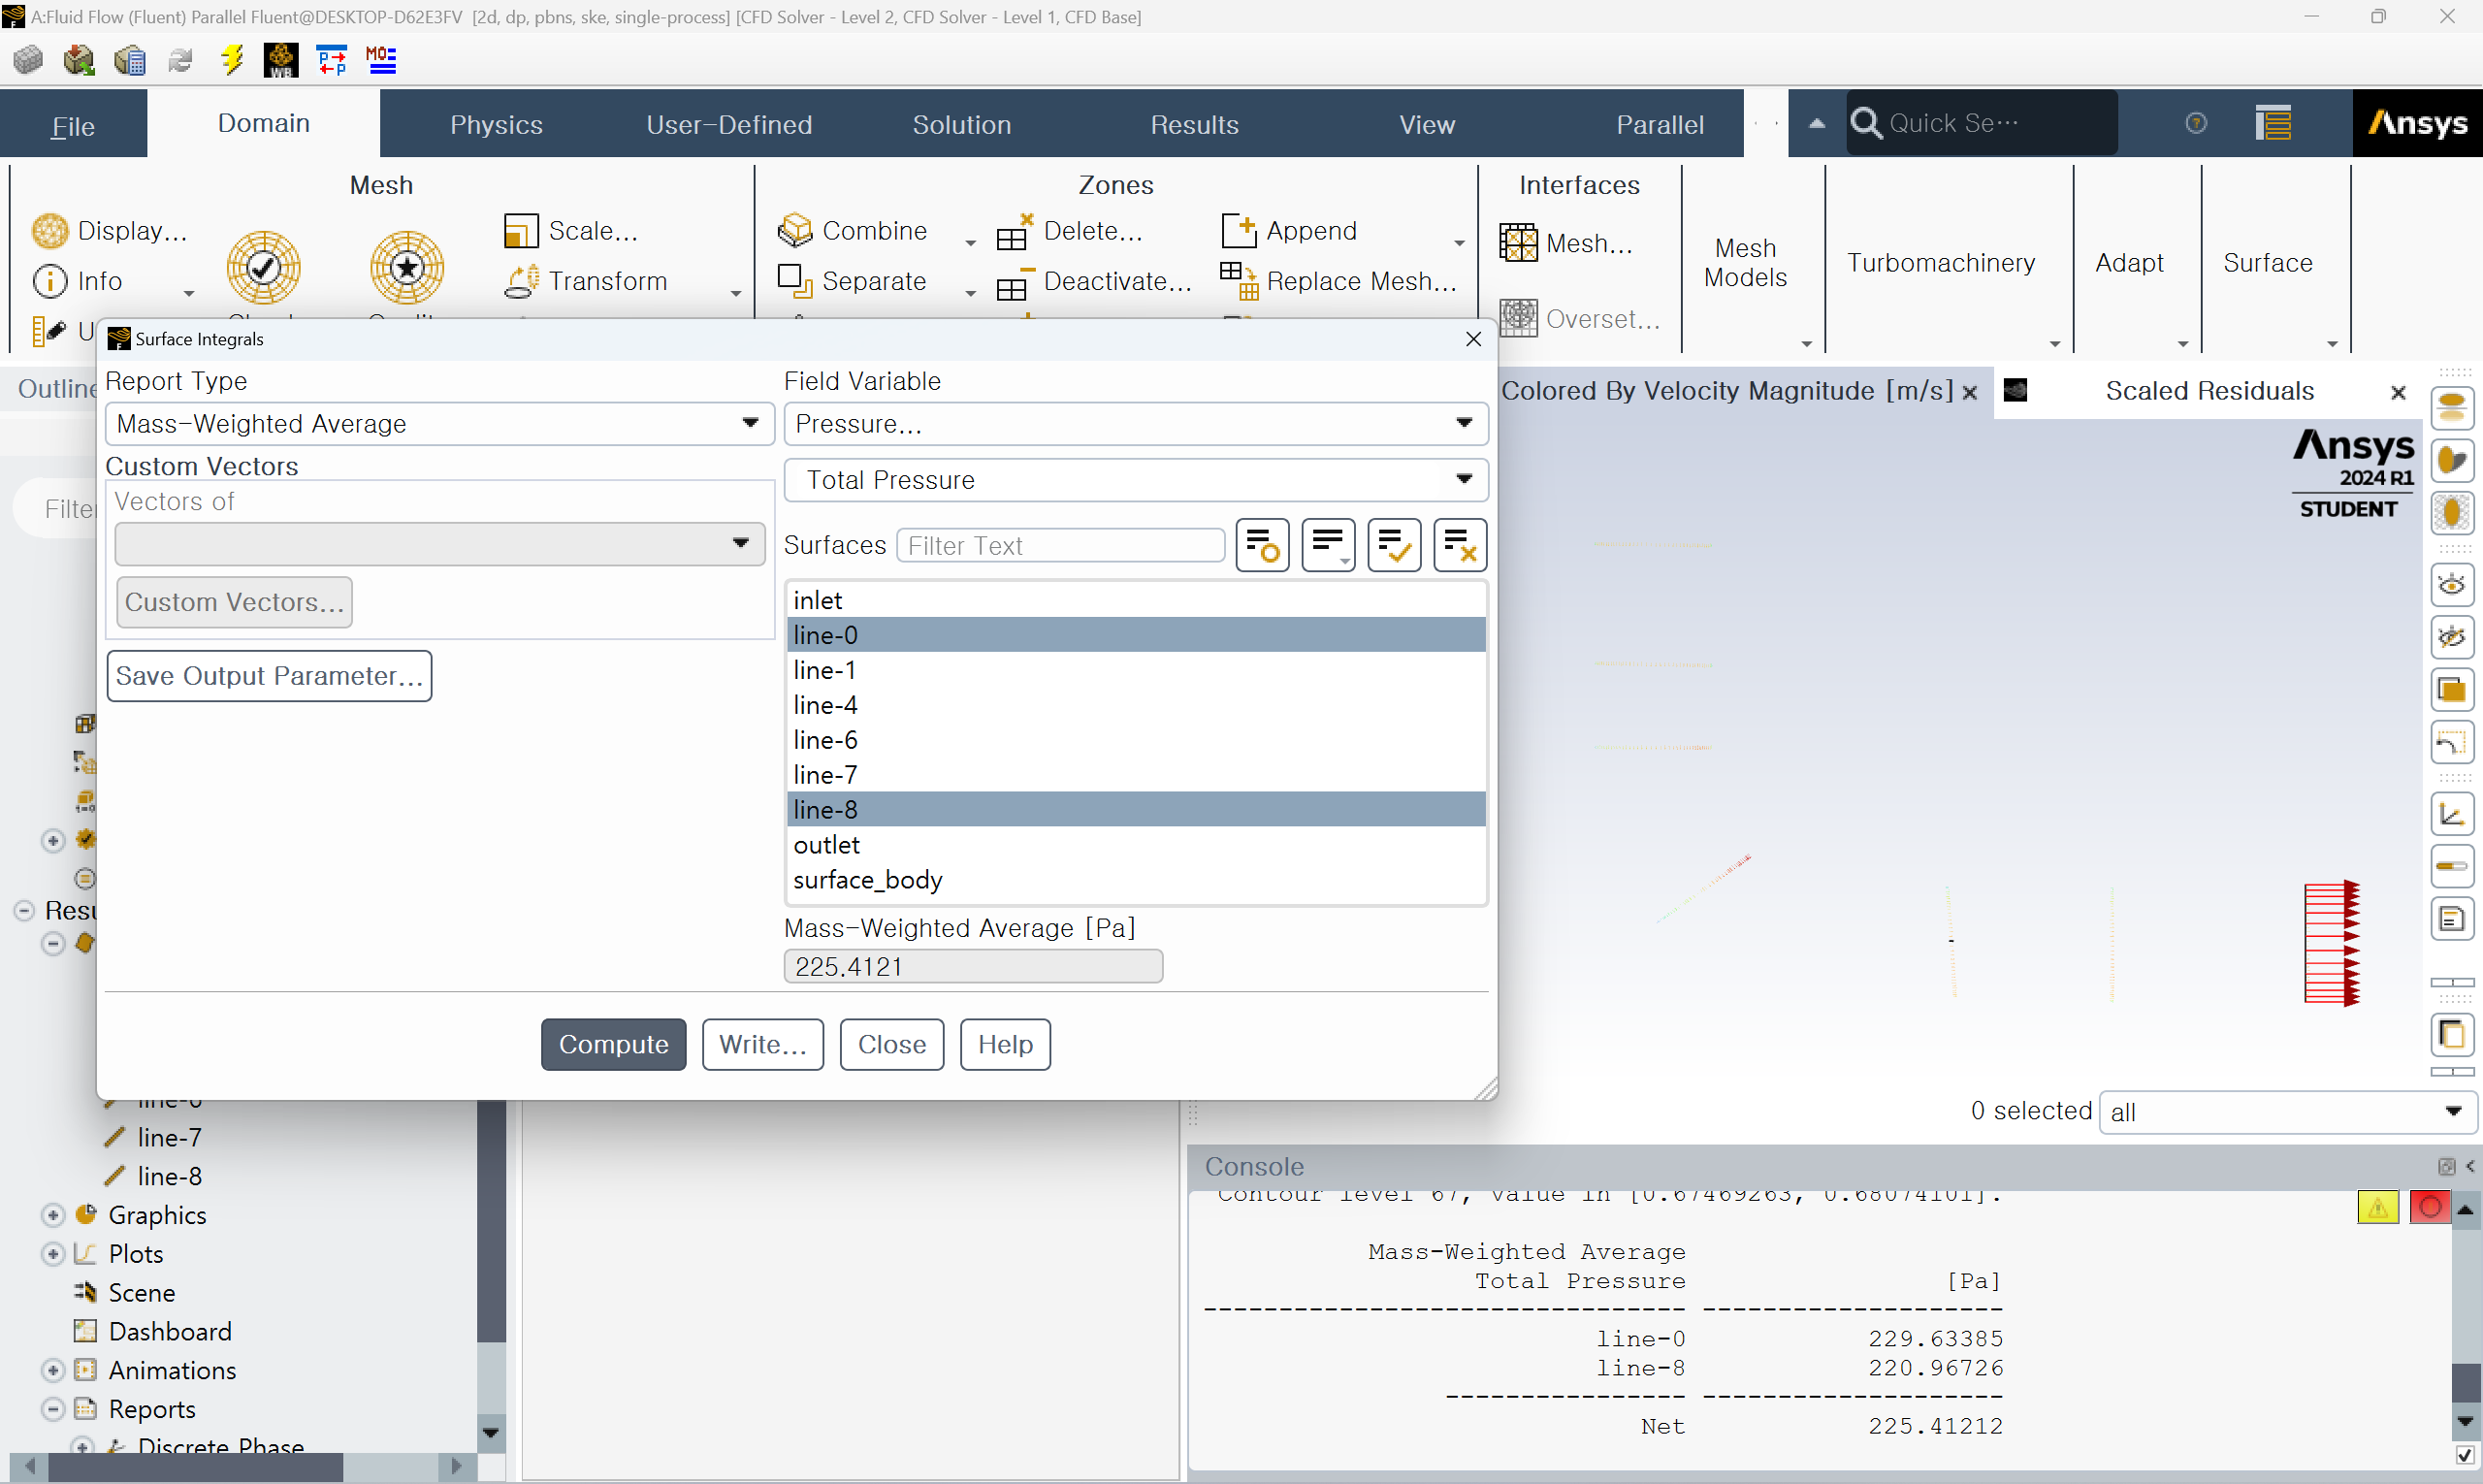
Task: Click the dialog Close button
Action: coord(891,1044)
